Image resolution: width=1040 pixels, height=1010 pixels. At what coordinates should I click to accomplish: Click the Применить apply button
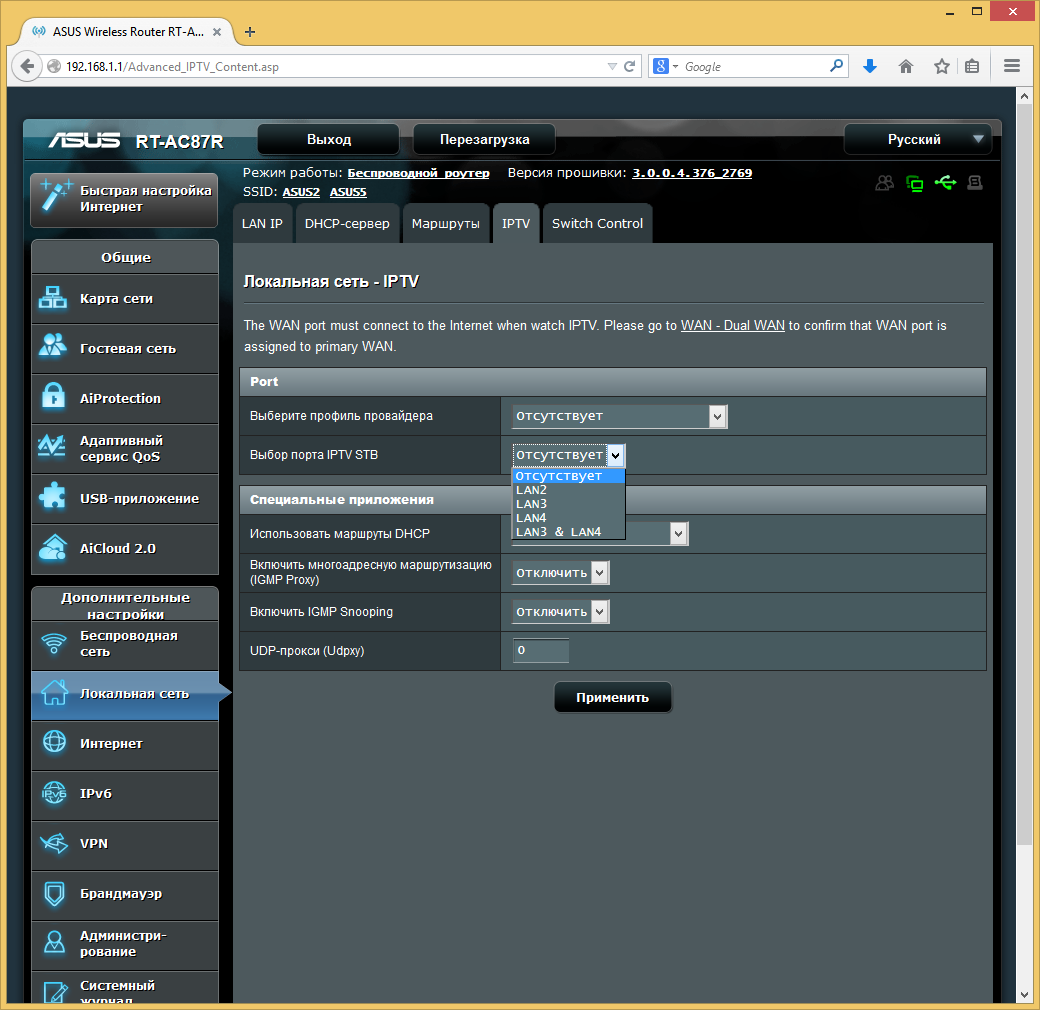pyautogui.click(x=612, y=697)
